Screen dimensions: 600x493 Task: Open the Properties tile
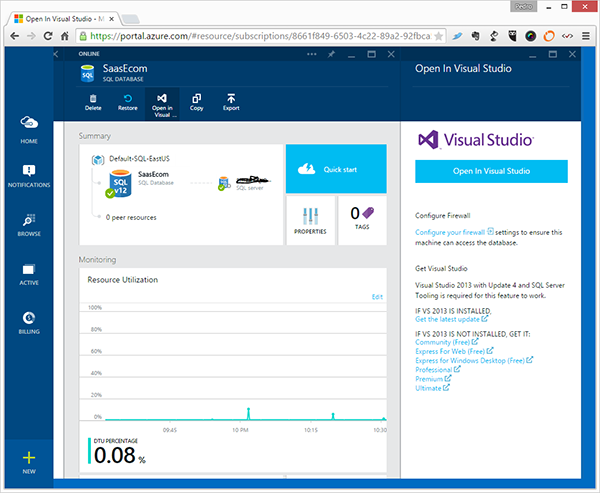pos(310,220)
